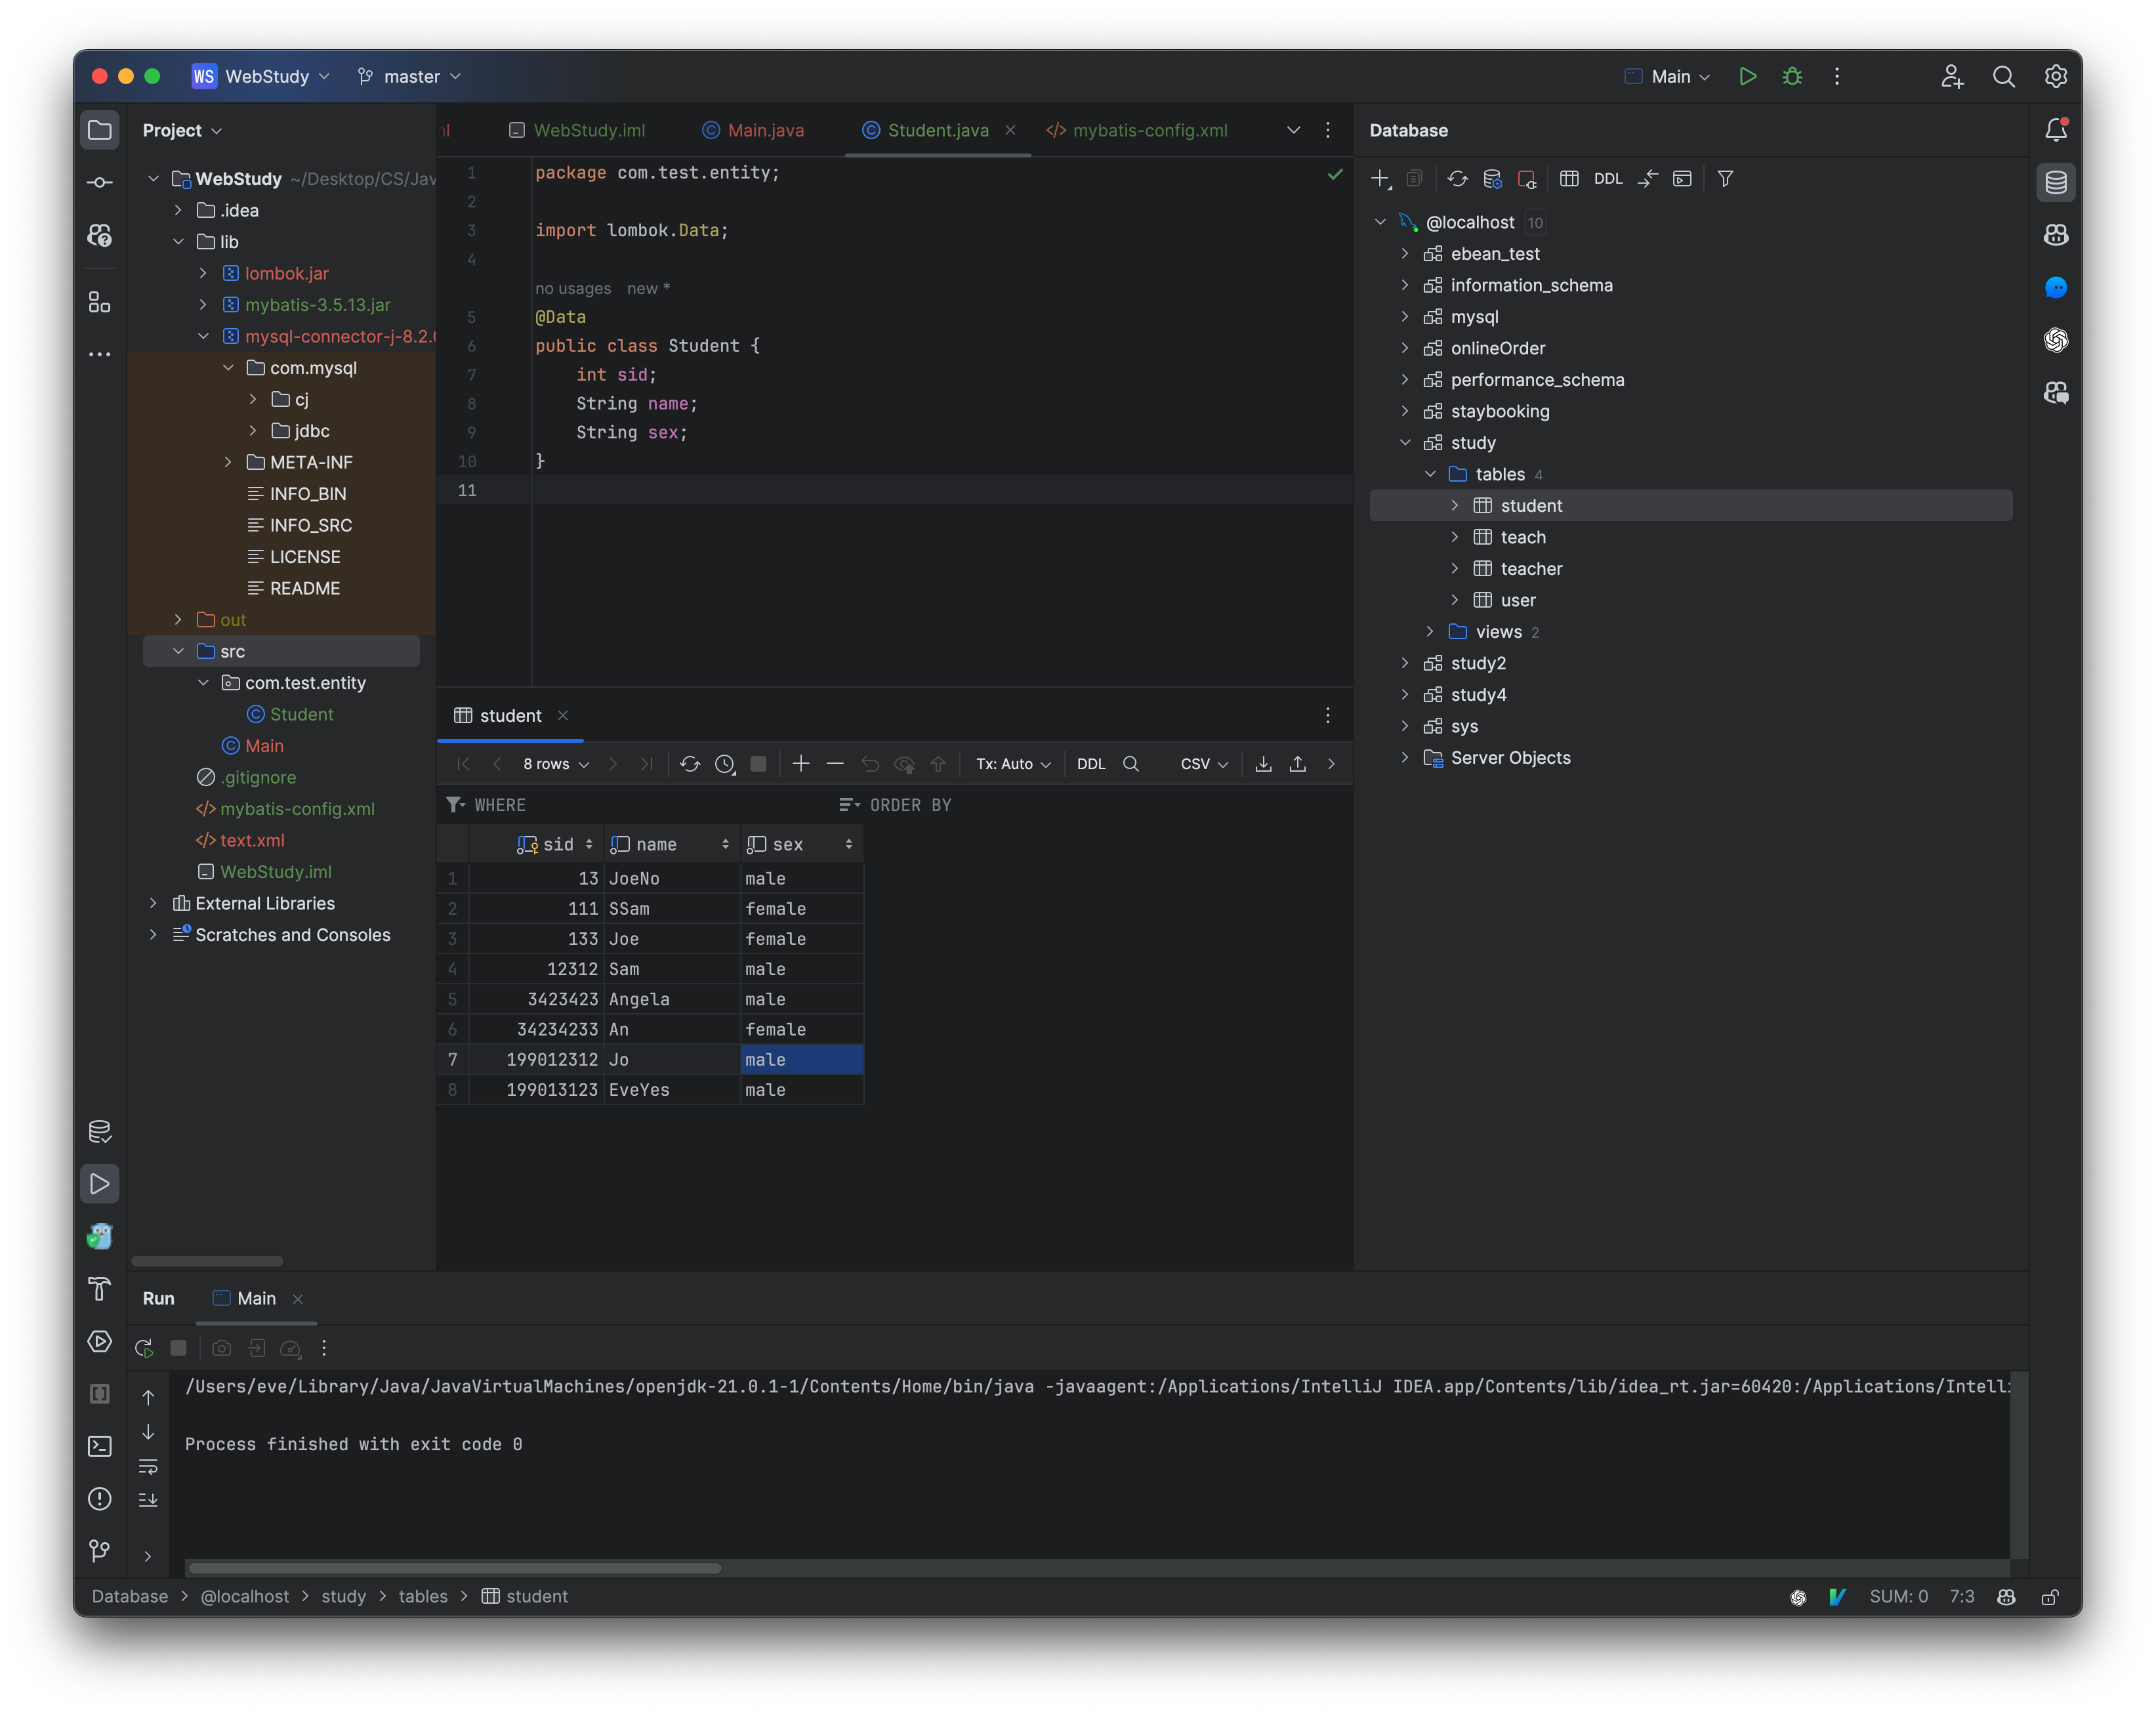Click the Run application icon in sidebar
Image resolution: width=2156 pixels, height=1714 pixels.
tap(99, 1183)
